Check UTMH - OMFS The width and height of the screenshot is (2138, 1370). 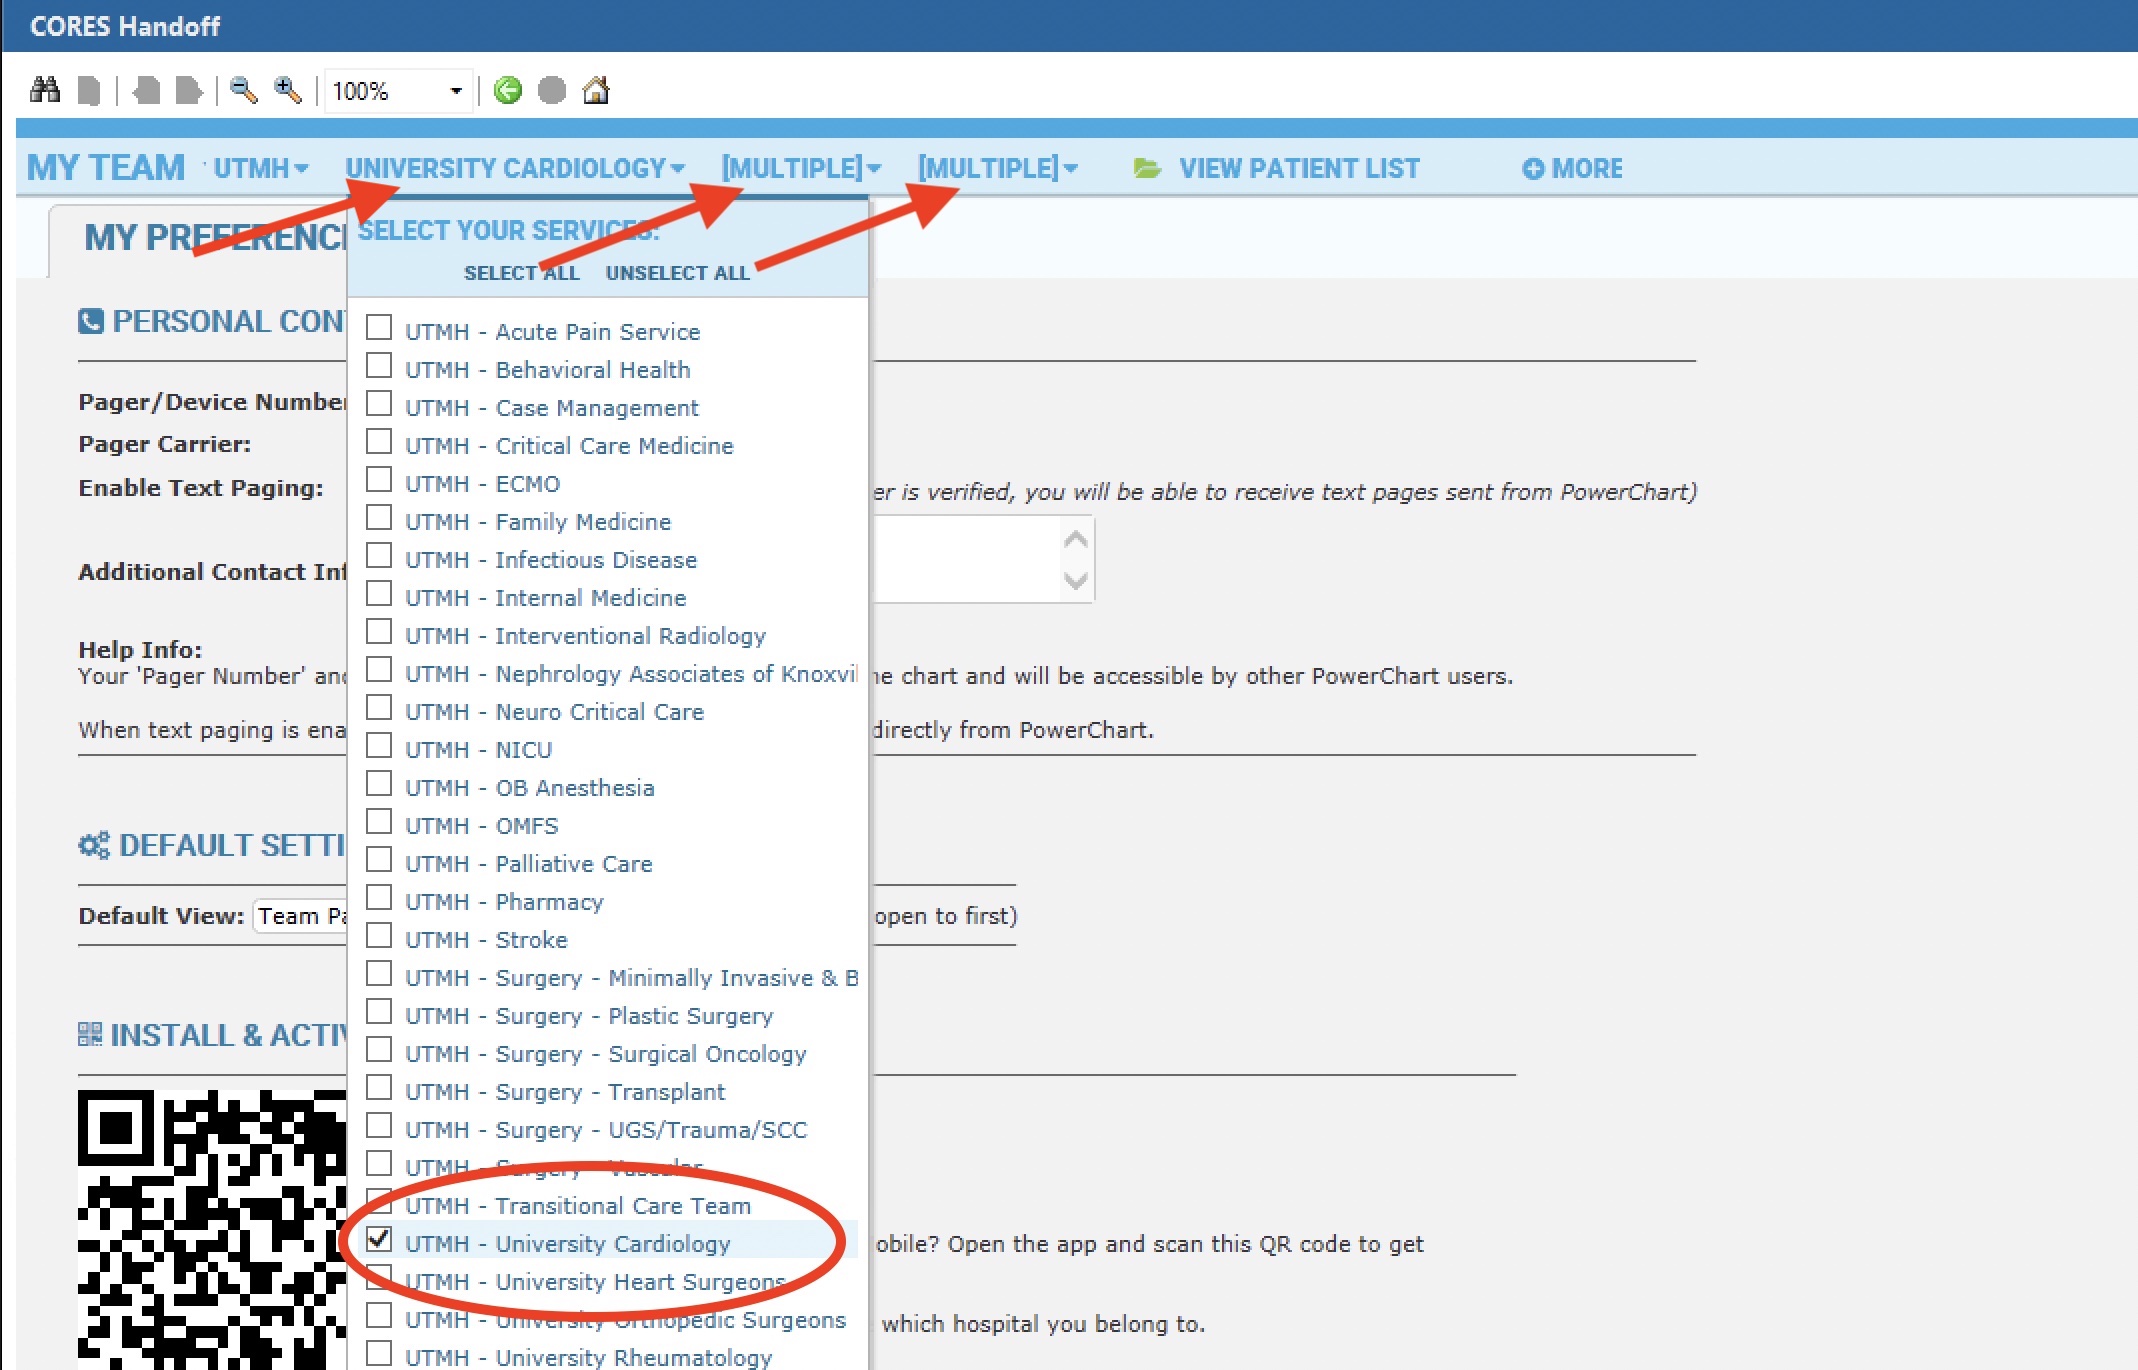(379, 822)
